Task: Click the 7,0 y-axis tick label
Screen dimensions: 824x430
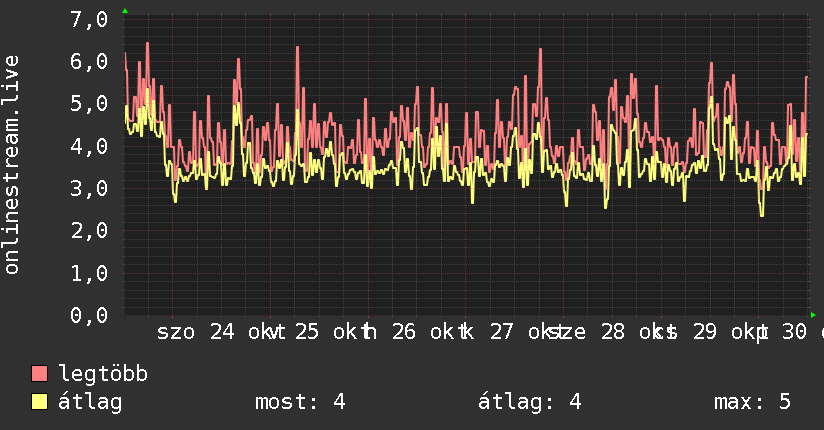Action: coord(89,19)
